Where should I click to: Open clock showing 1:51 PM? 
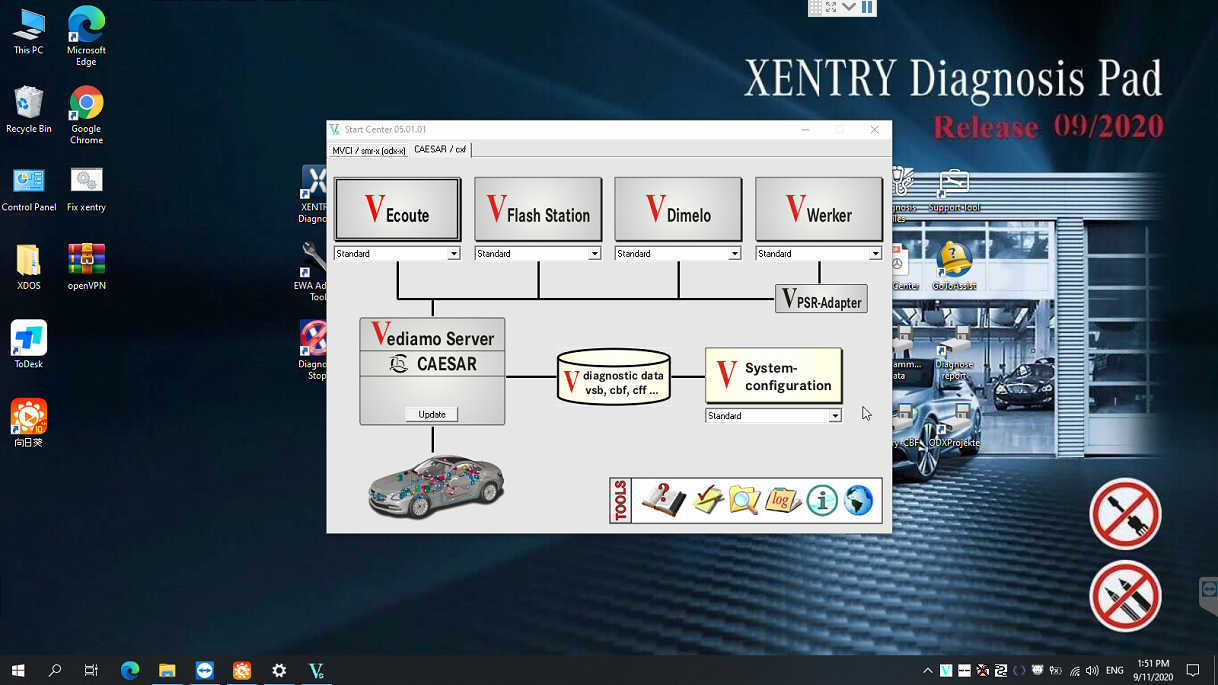(1151, 670)
